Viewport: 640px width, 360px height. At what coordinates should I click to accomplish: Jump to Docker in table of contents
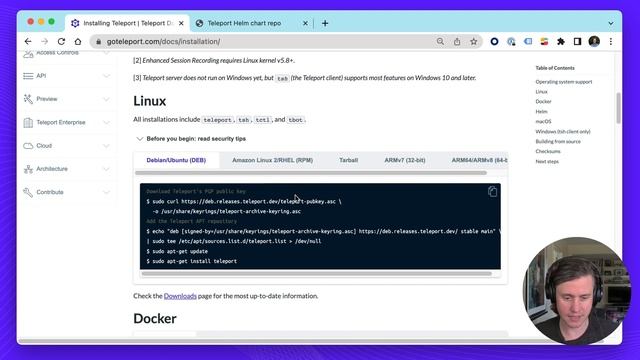543,102
